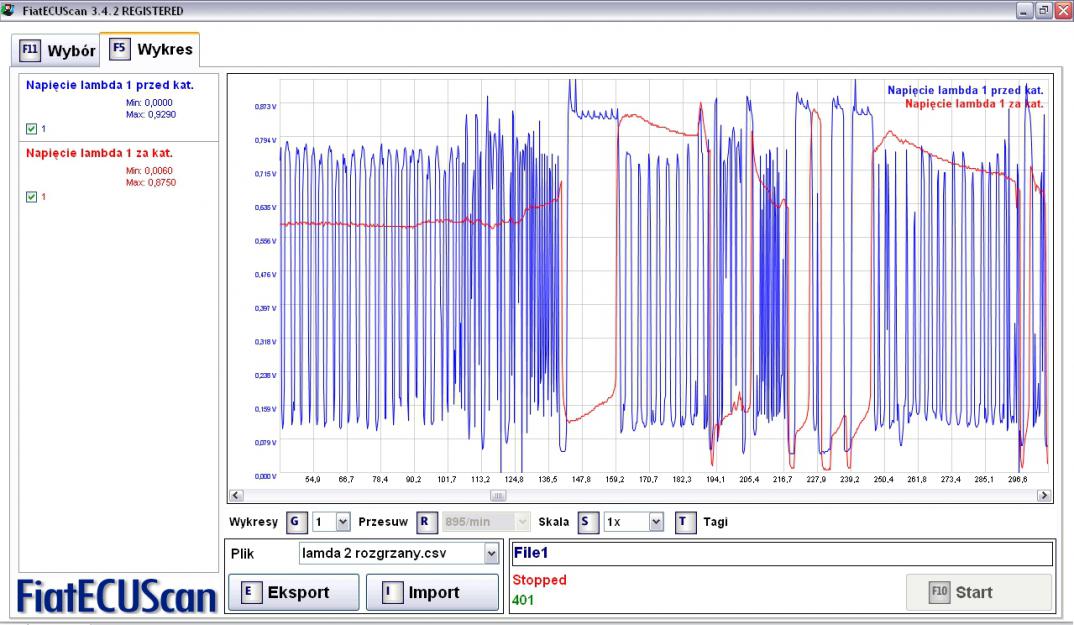Click the FiatECUScan app icon in title bar
Image resolution: width=1074 pixels, height=625 pixels.
click(9, 9)
